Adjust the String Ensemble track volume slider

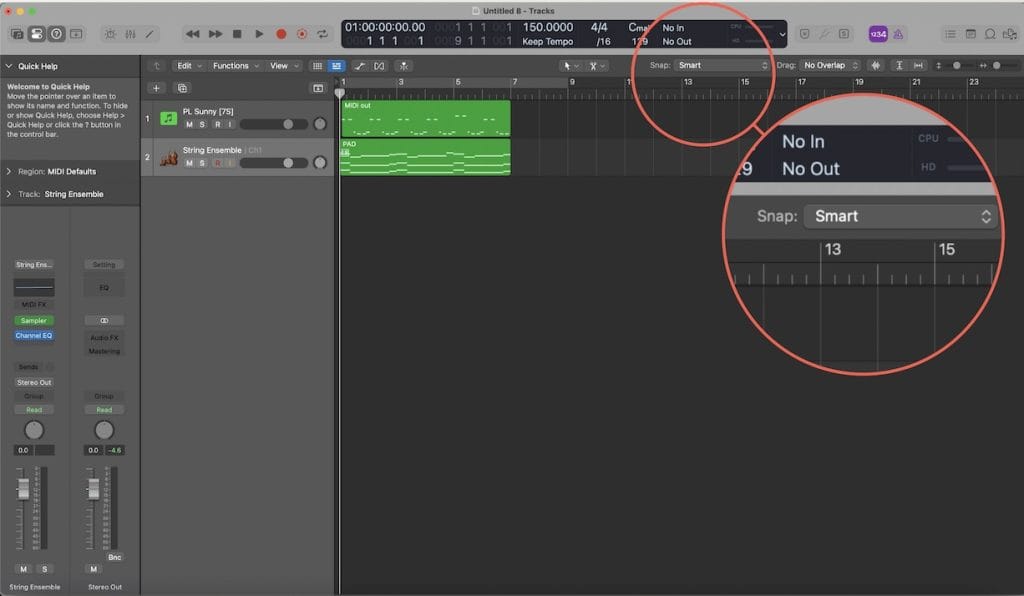(x=275, y=163)
